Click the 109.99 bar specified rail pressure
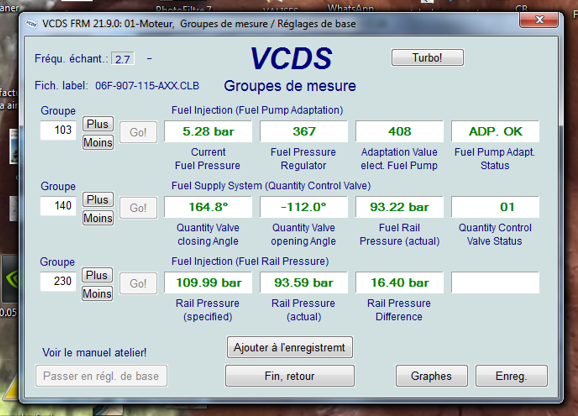The width and height of the screenshot is (578, 416). pos(208,283)
